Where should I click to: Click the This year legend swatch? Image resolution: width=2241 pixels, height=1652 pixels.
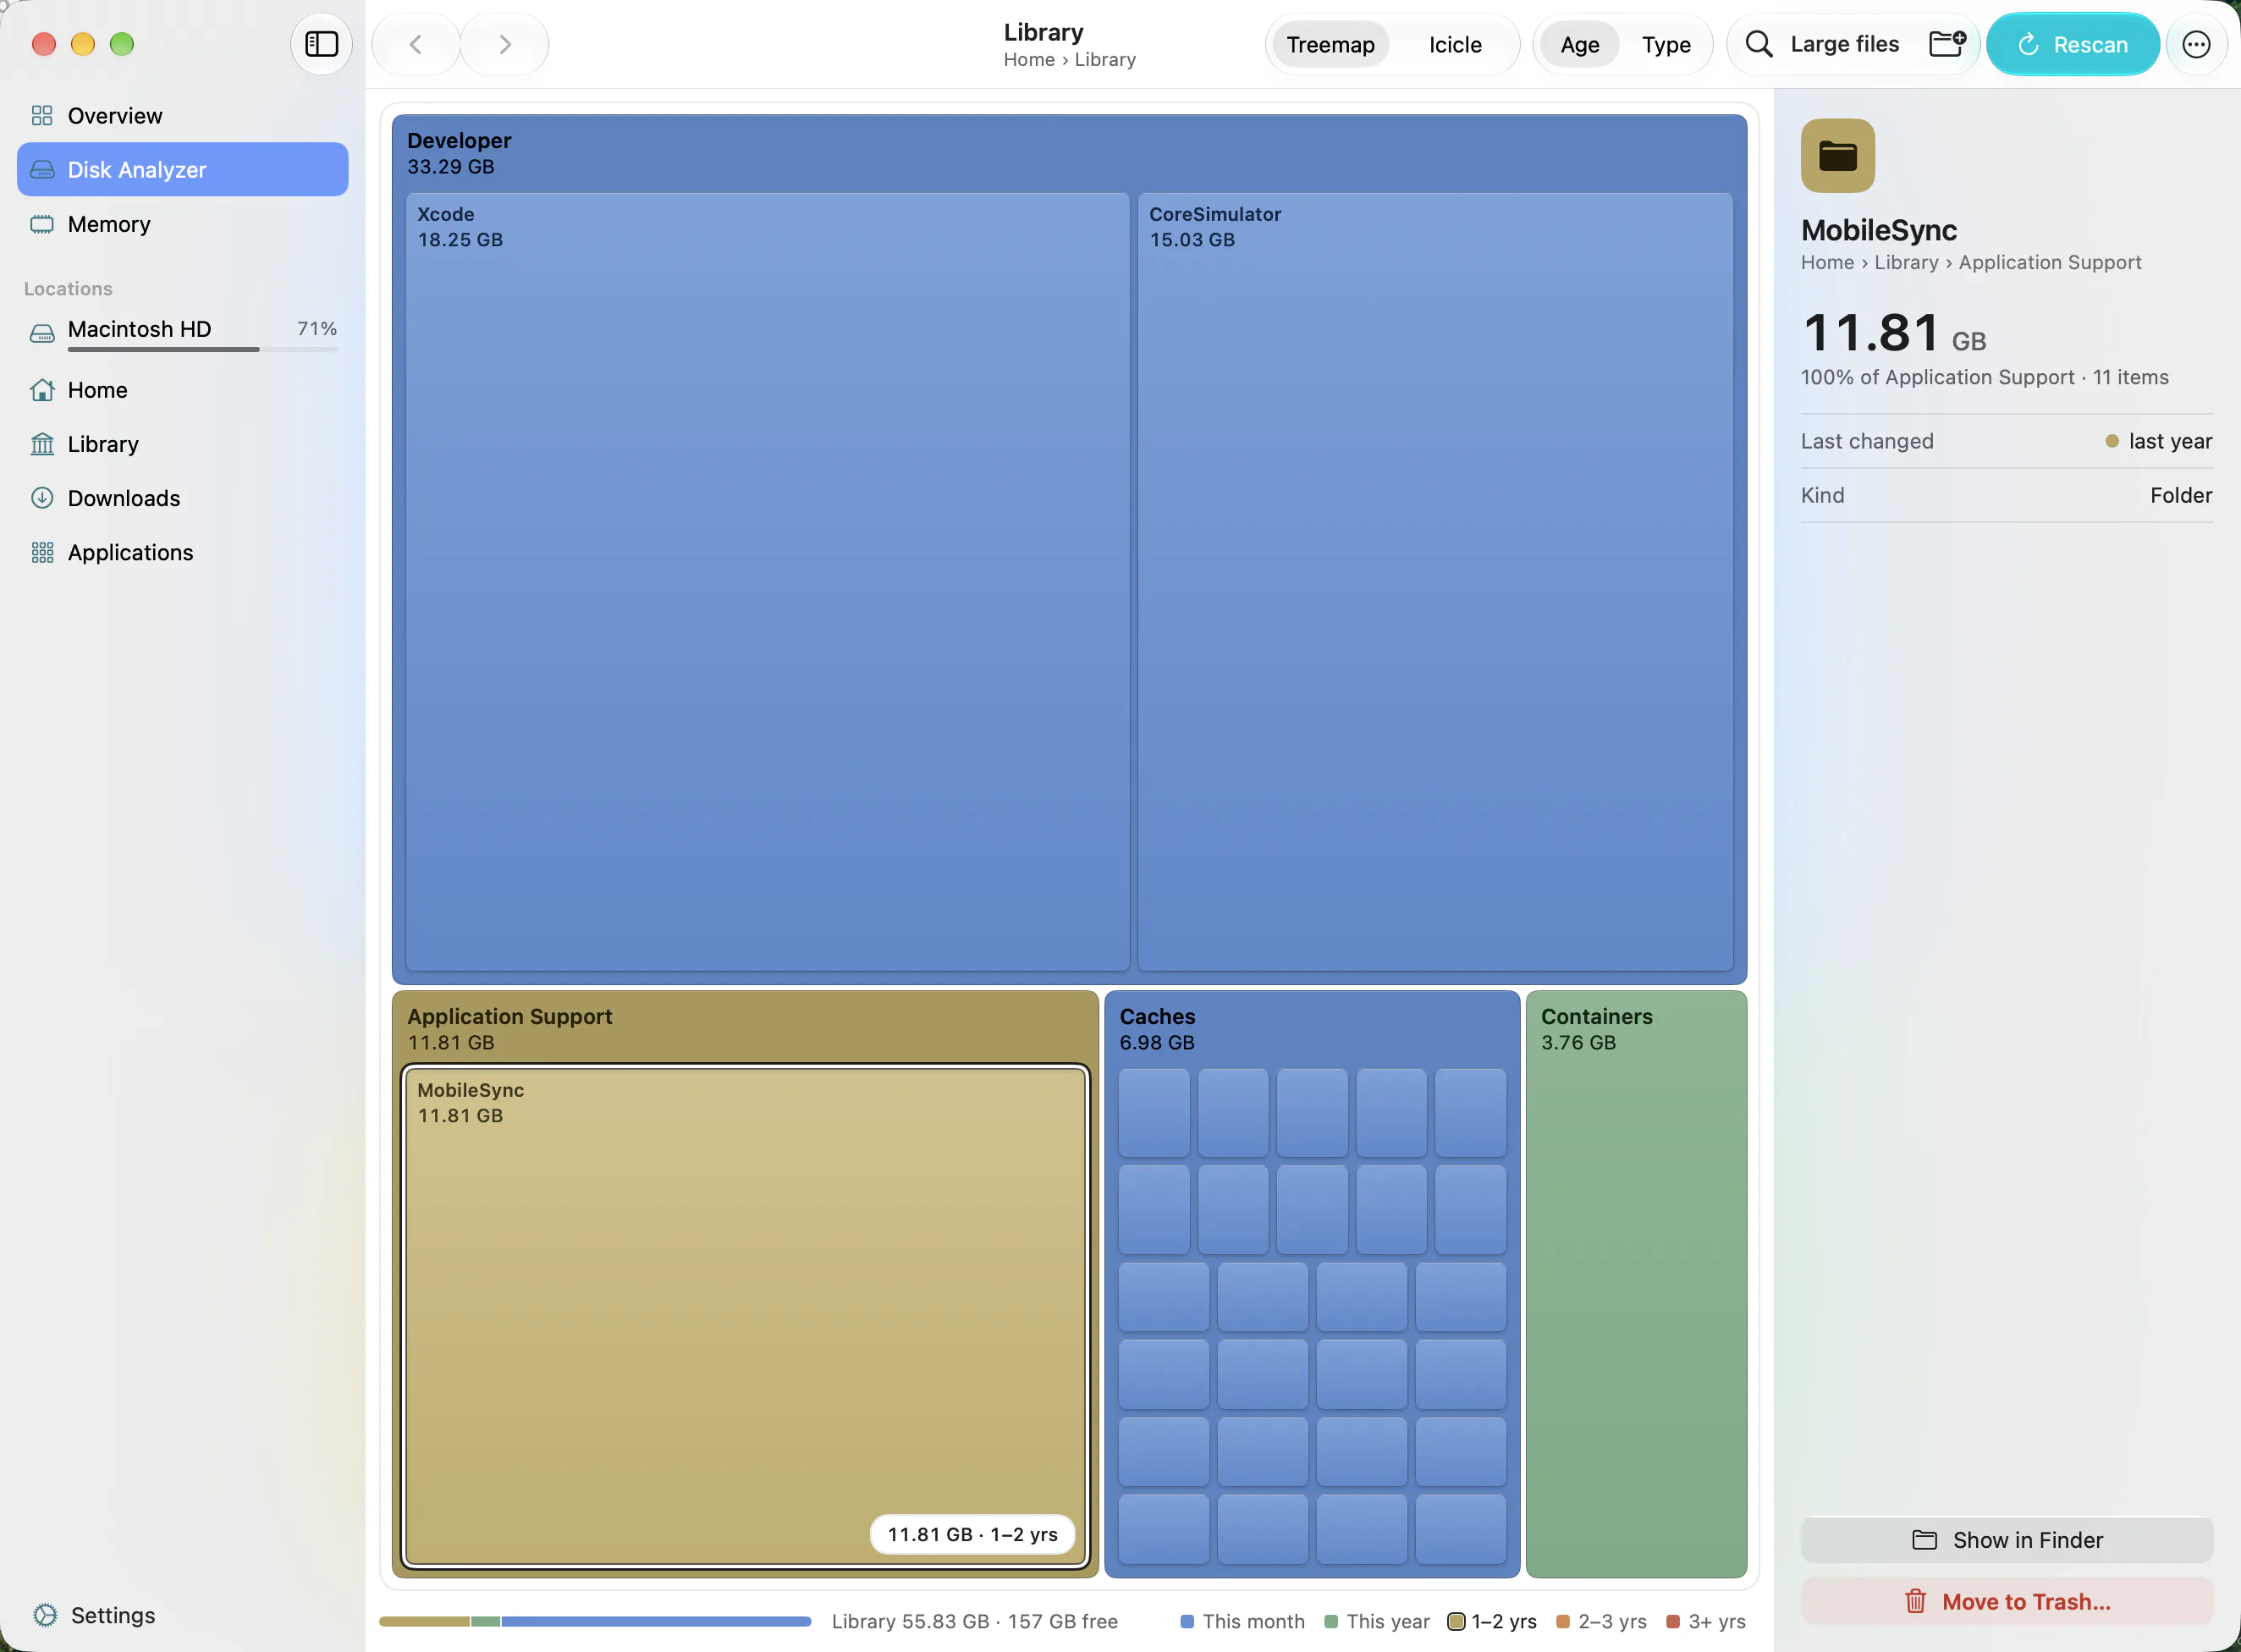(x=1331, y=1621)
